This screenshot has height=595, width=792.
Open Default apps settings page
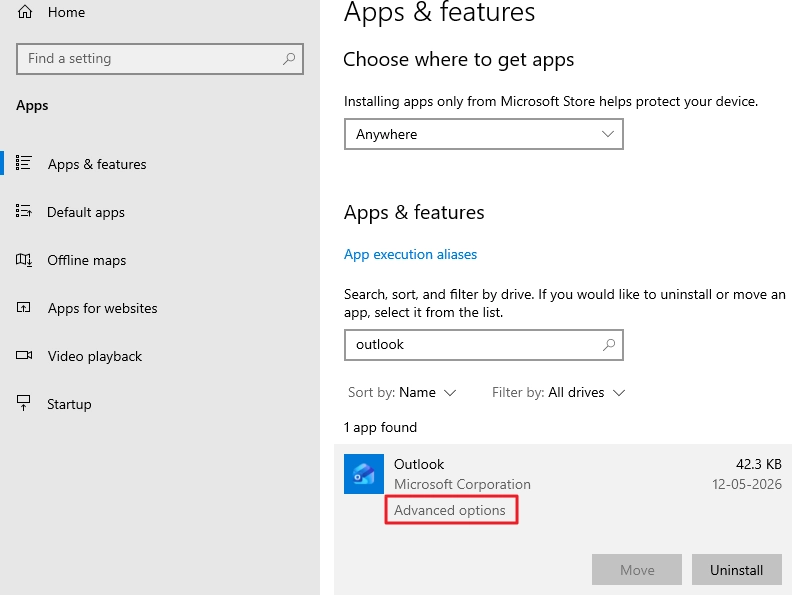pos(86,212)
